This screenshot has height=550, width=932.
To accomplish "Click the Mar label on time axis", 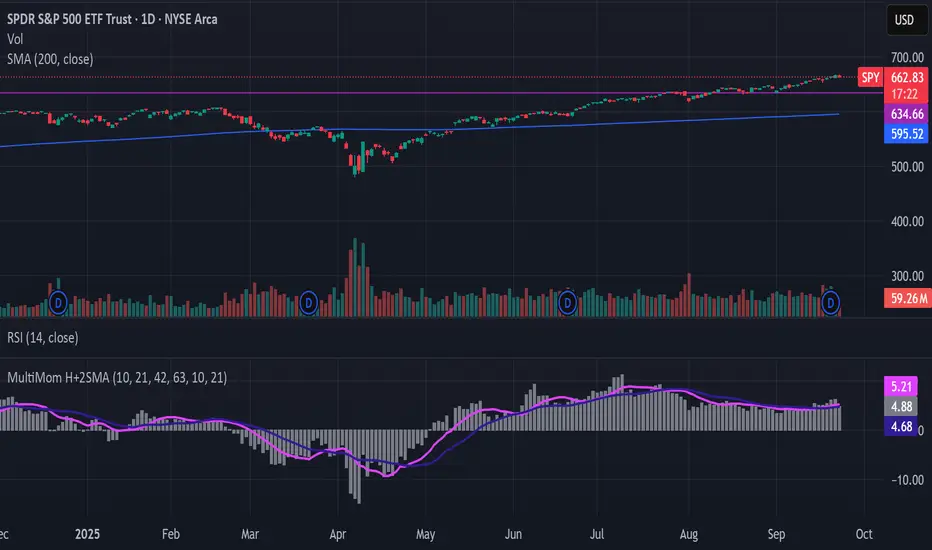I will (250, 534).
